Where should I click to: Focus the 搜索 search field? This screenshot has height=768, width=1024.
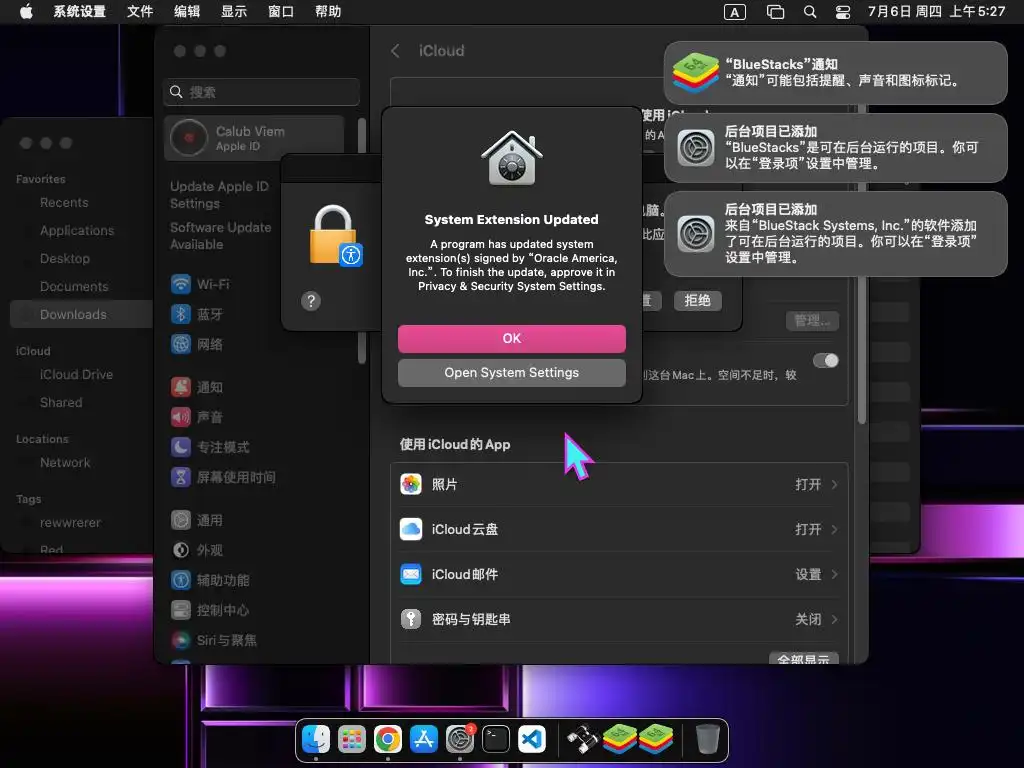[261, 92]
